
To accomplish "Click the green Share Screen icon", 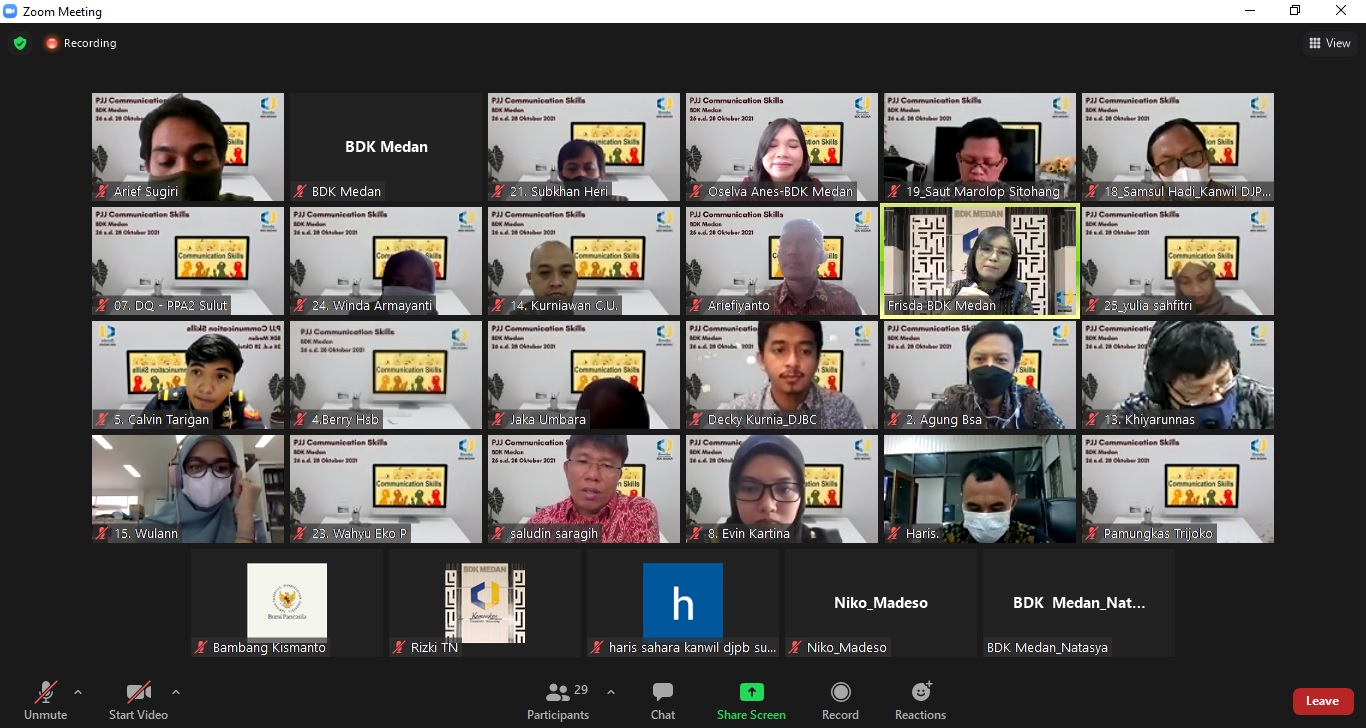I will (750, 691).
